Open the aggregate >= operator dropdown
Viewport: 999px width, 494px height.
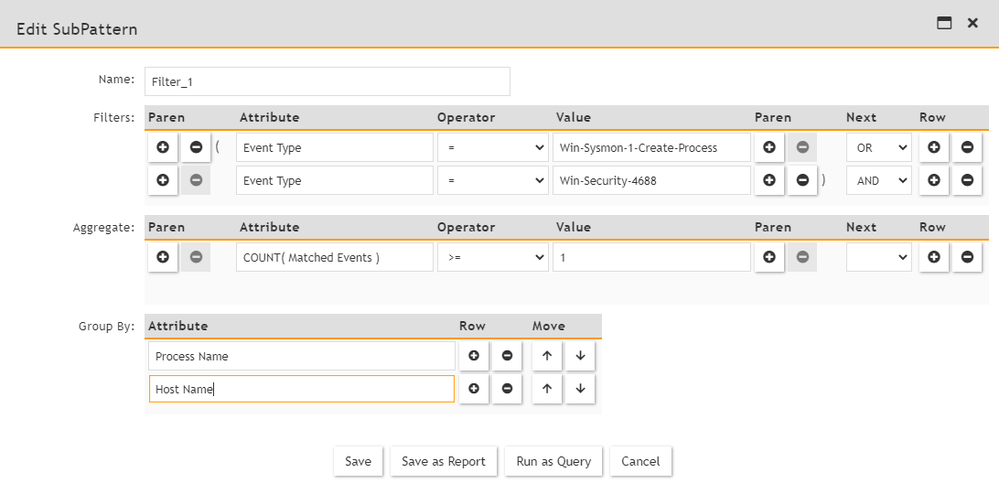492,258
